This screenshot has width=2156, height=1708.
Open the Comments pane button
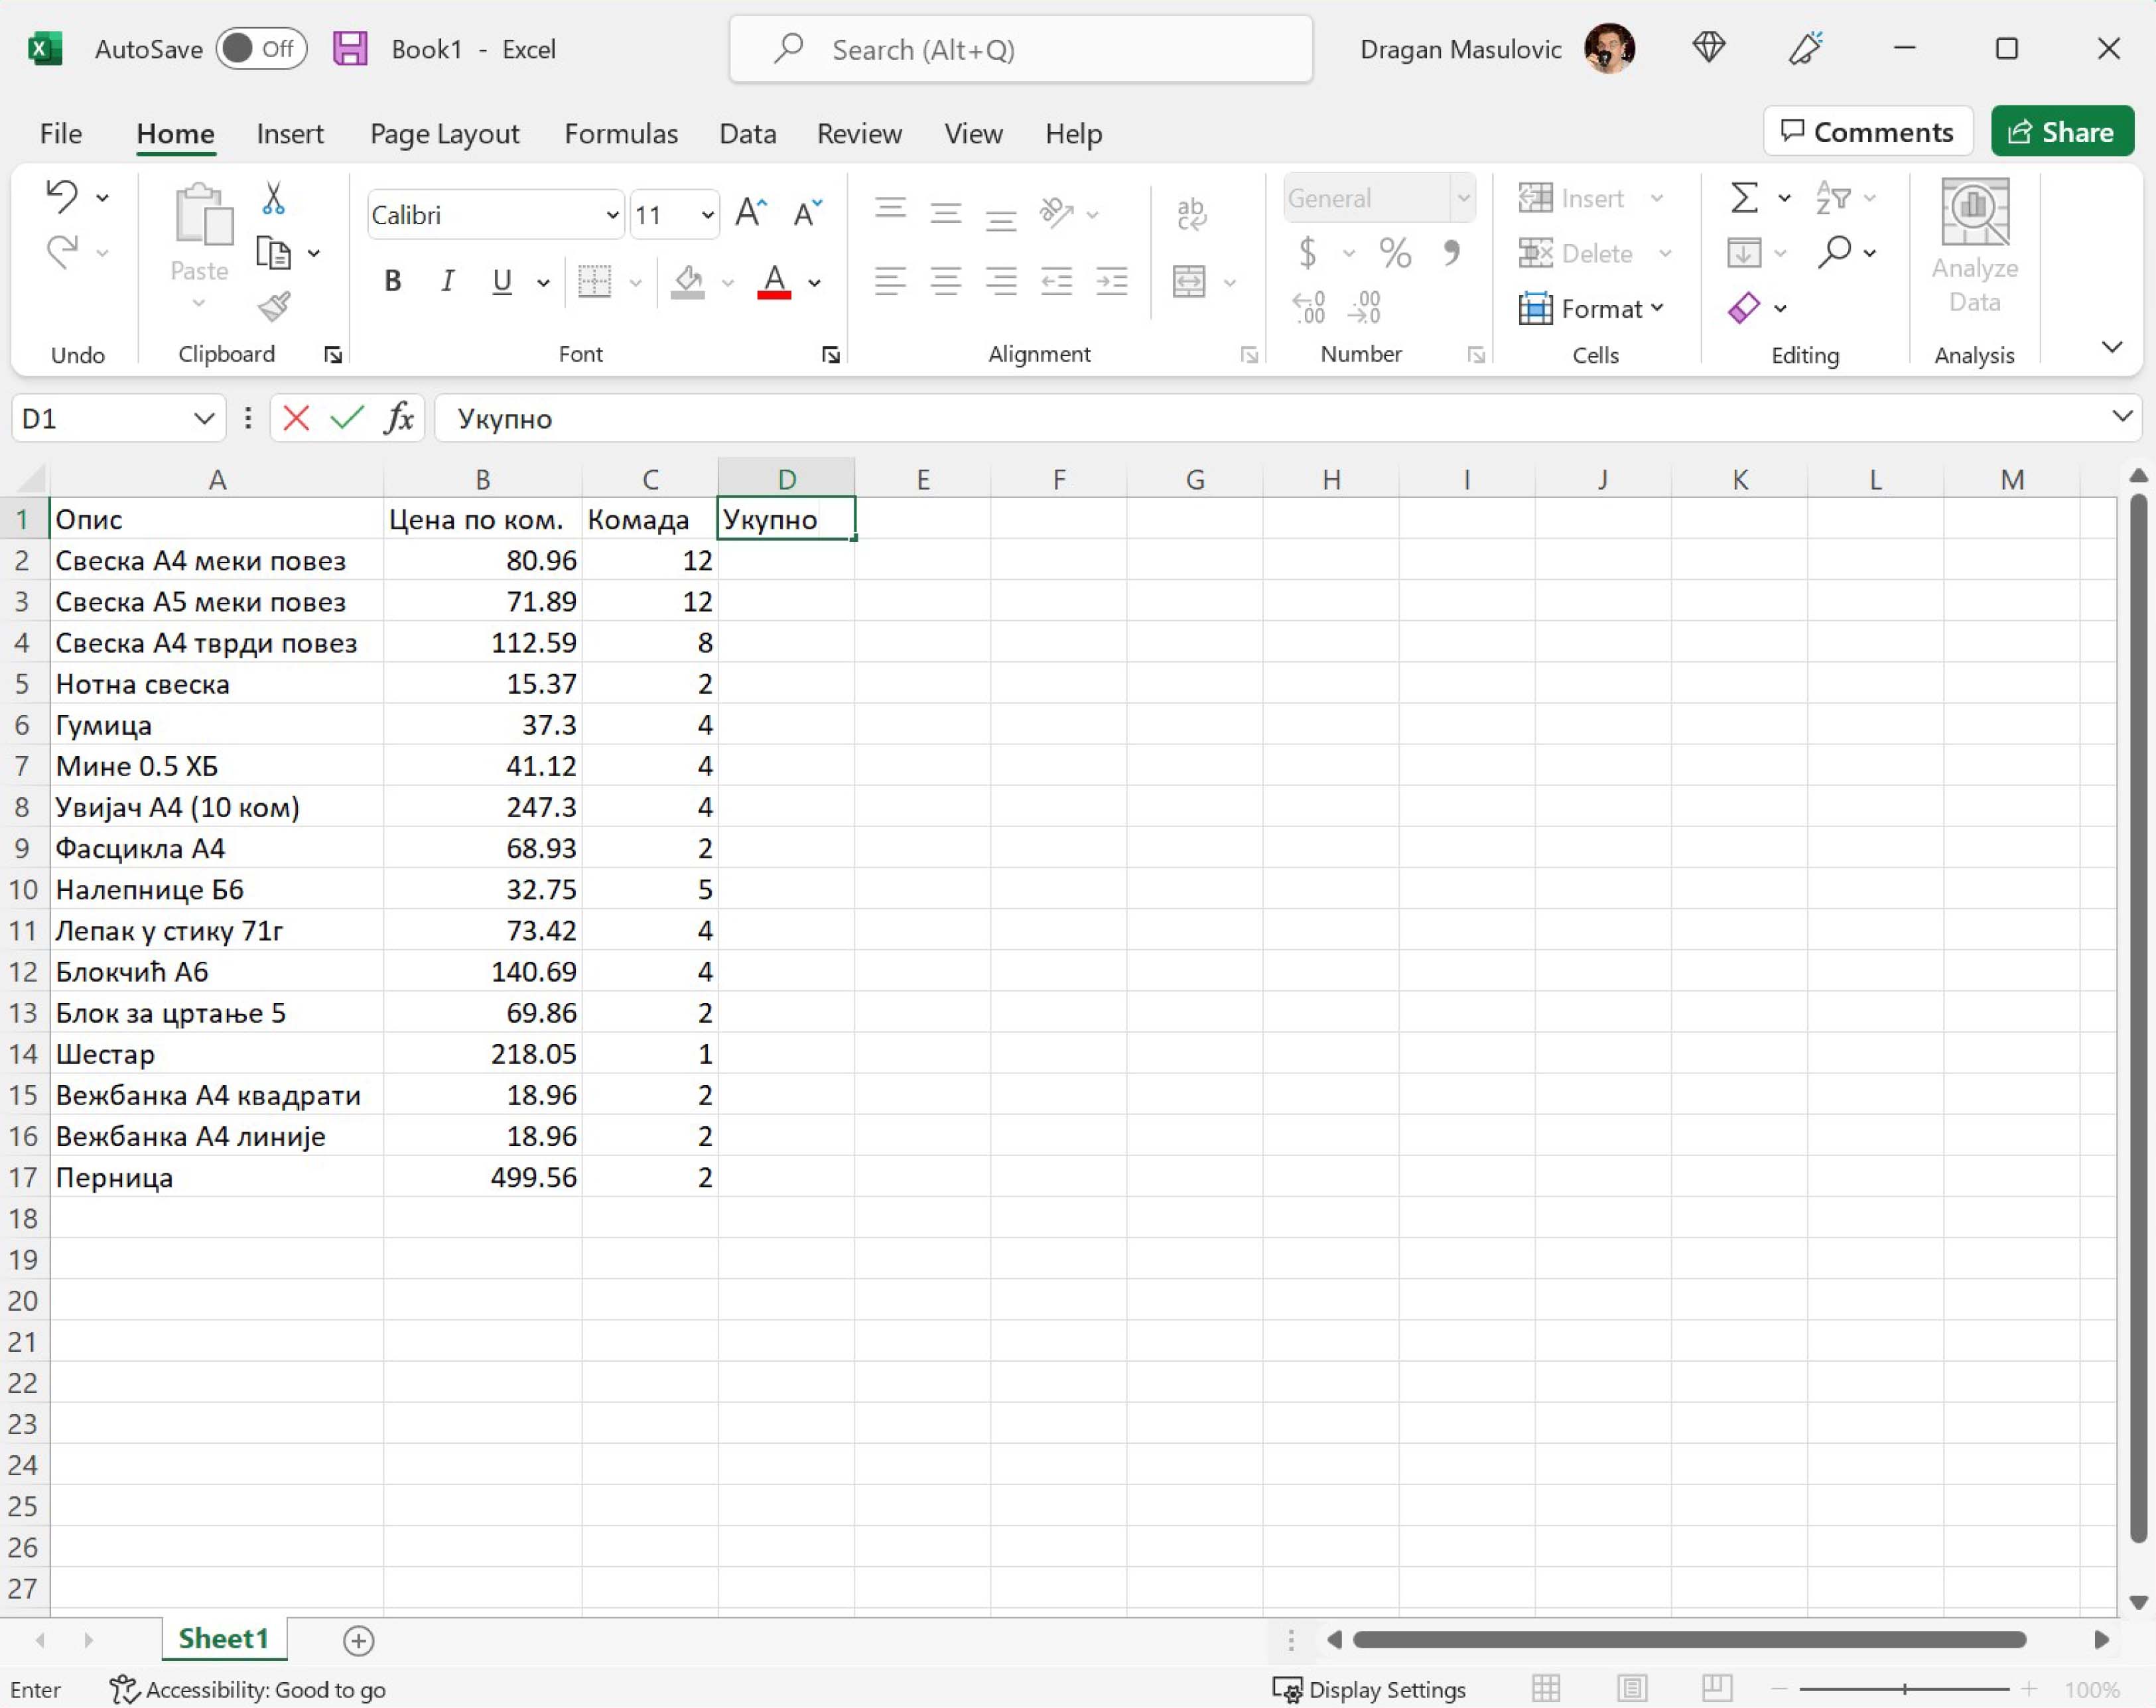point(1867,132)
